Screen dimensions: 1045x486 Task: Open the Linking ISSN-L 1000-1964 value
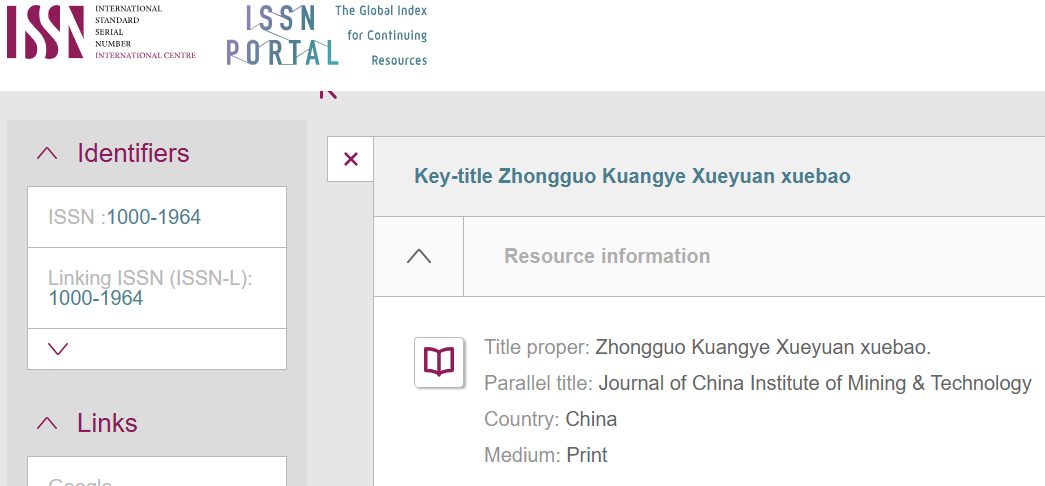pyautogui.click(x=96, y=298)
